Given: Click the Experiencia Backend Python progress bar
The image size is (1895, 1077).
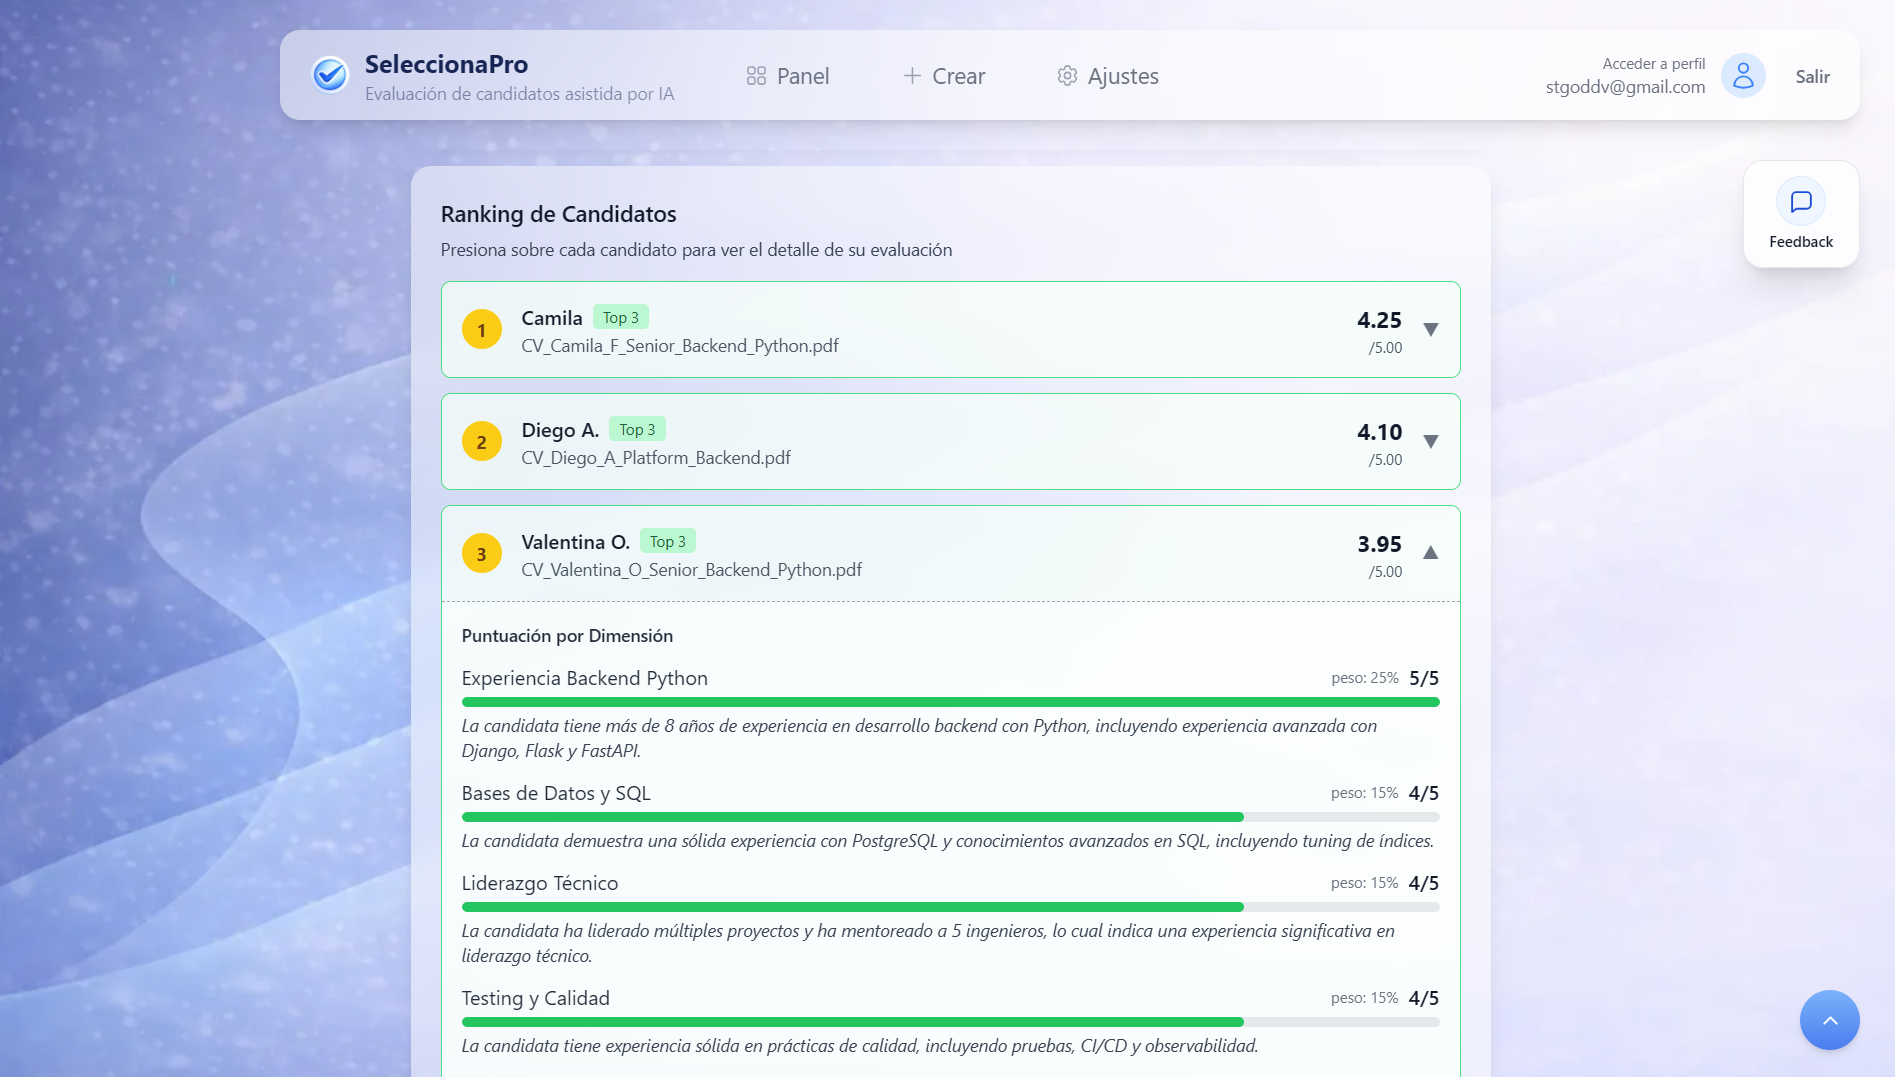Looking at the screenshot, I should click(950, 702).
